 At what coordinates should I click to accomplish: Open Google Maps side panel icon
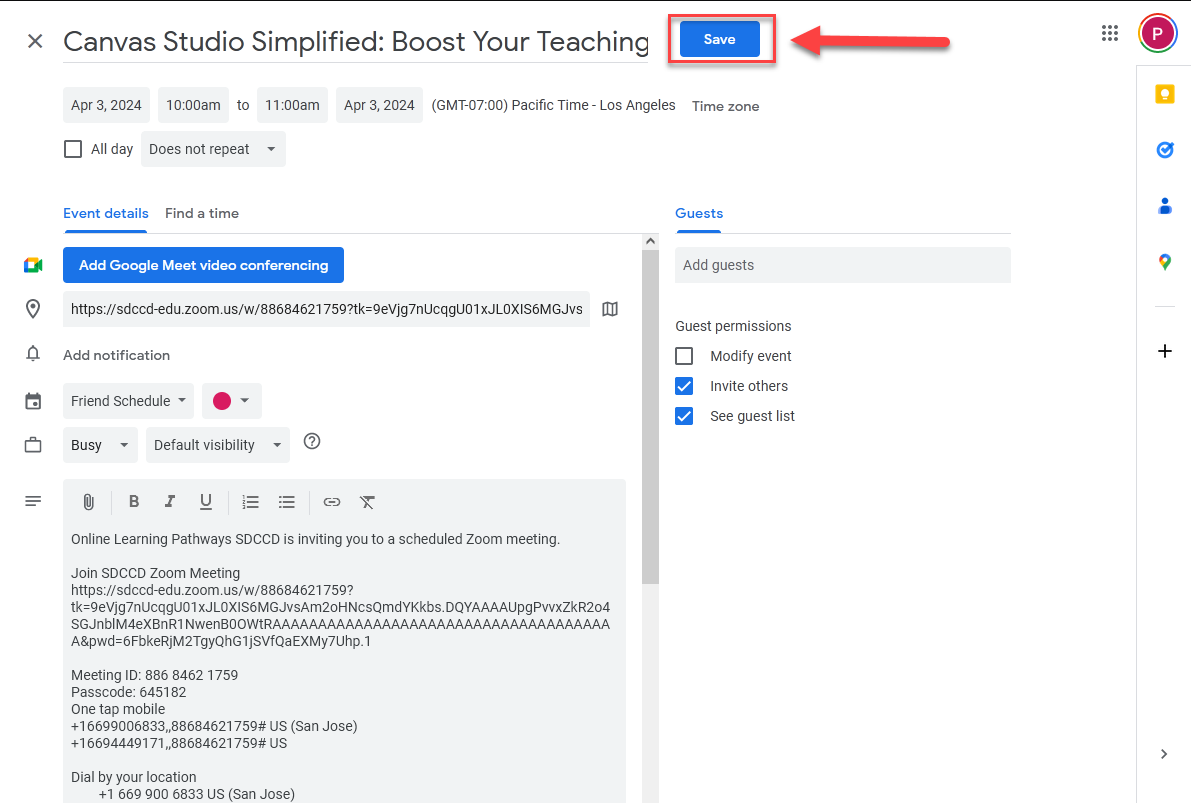click(x=1164, y=262)
